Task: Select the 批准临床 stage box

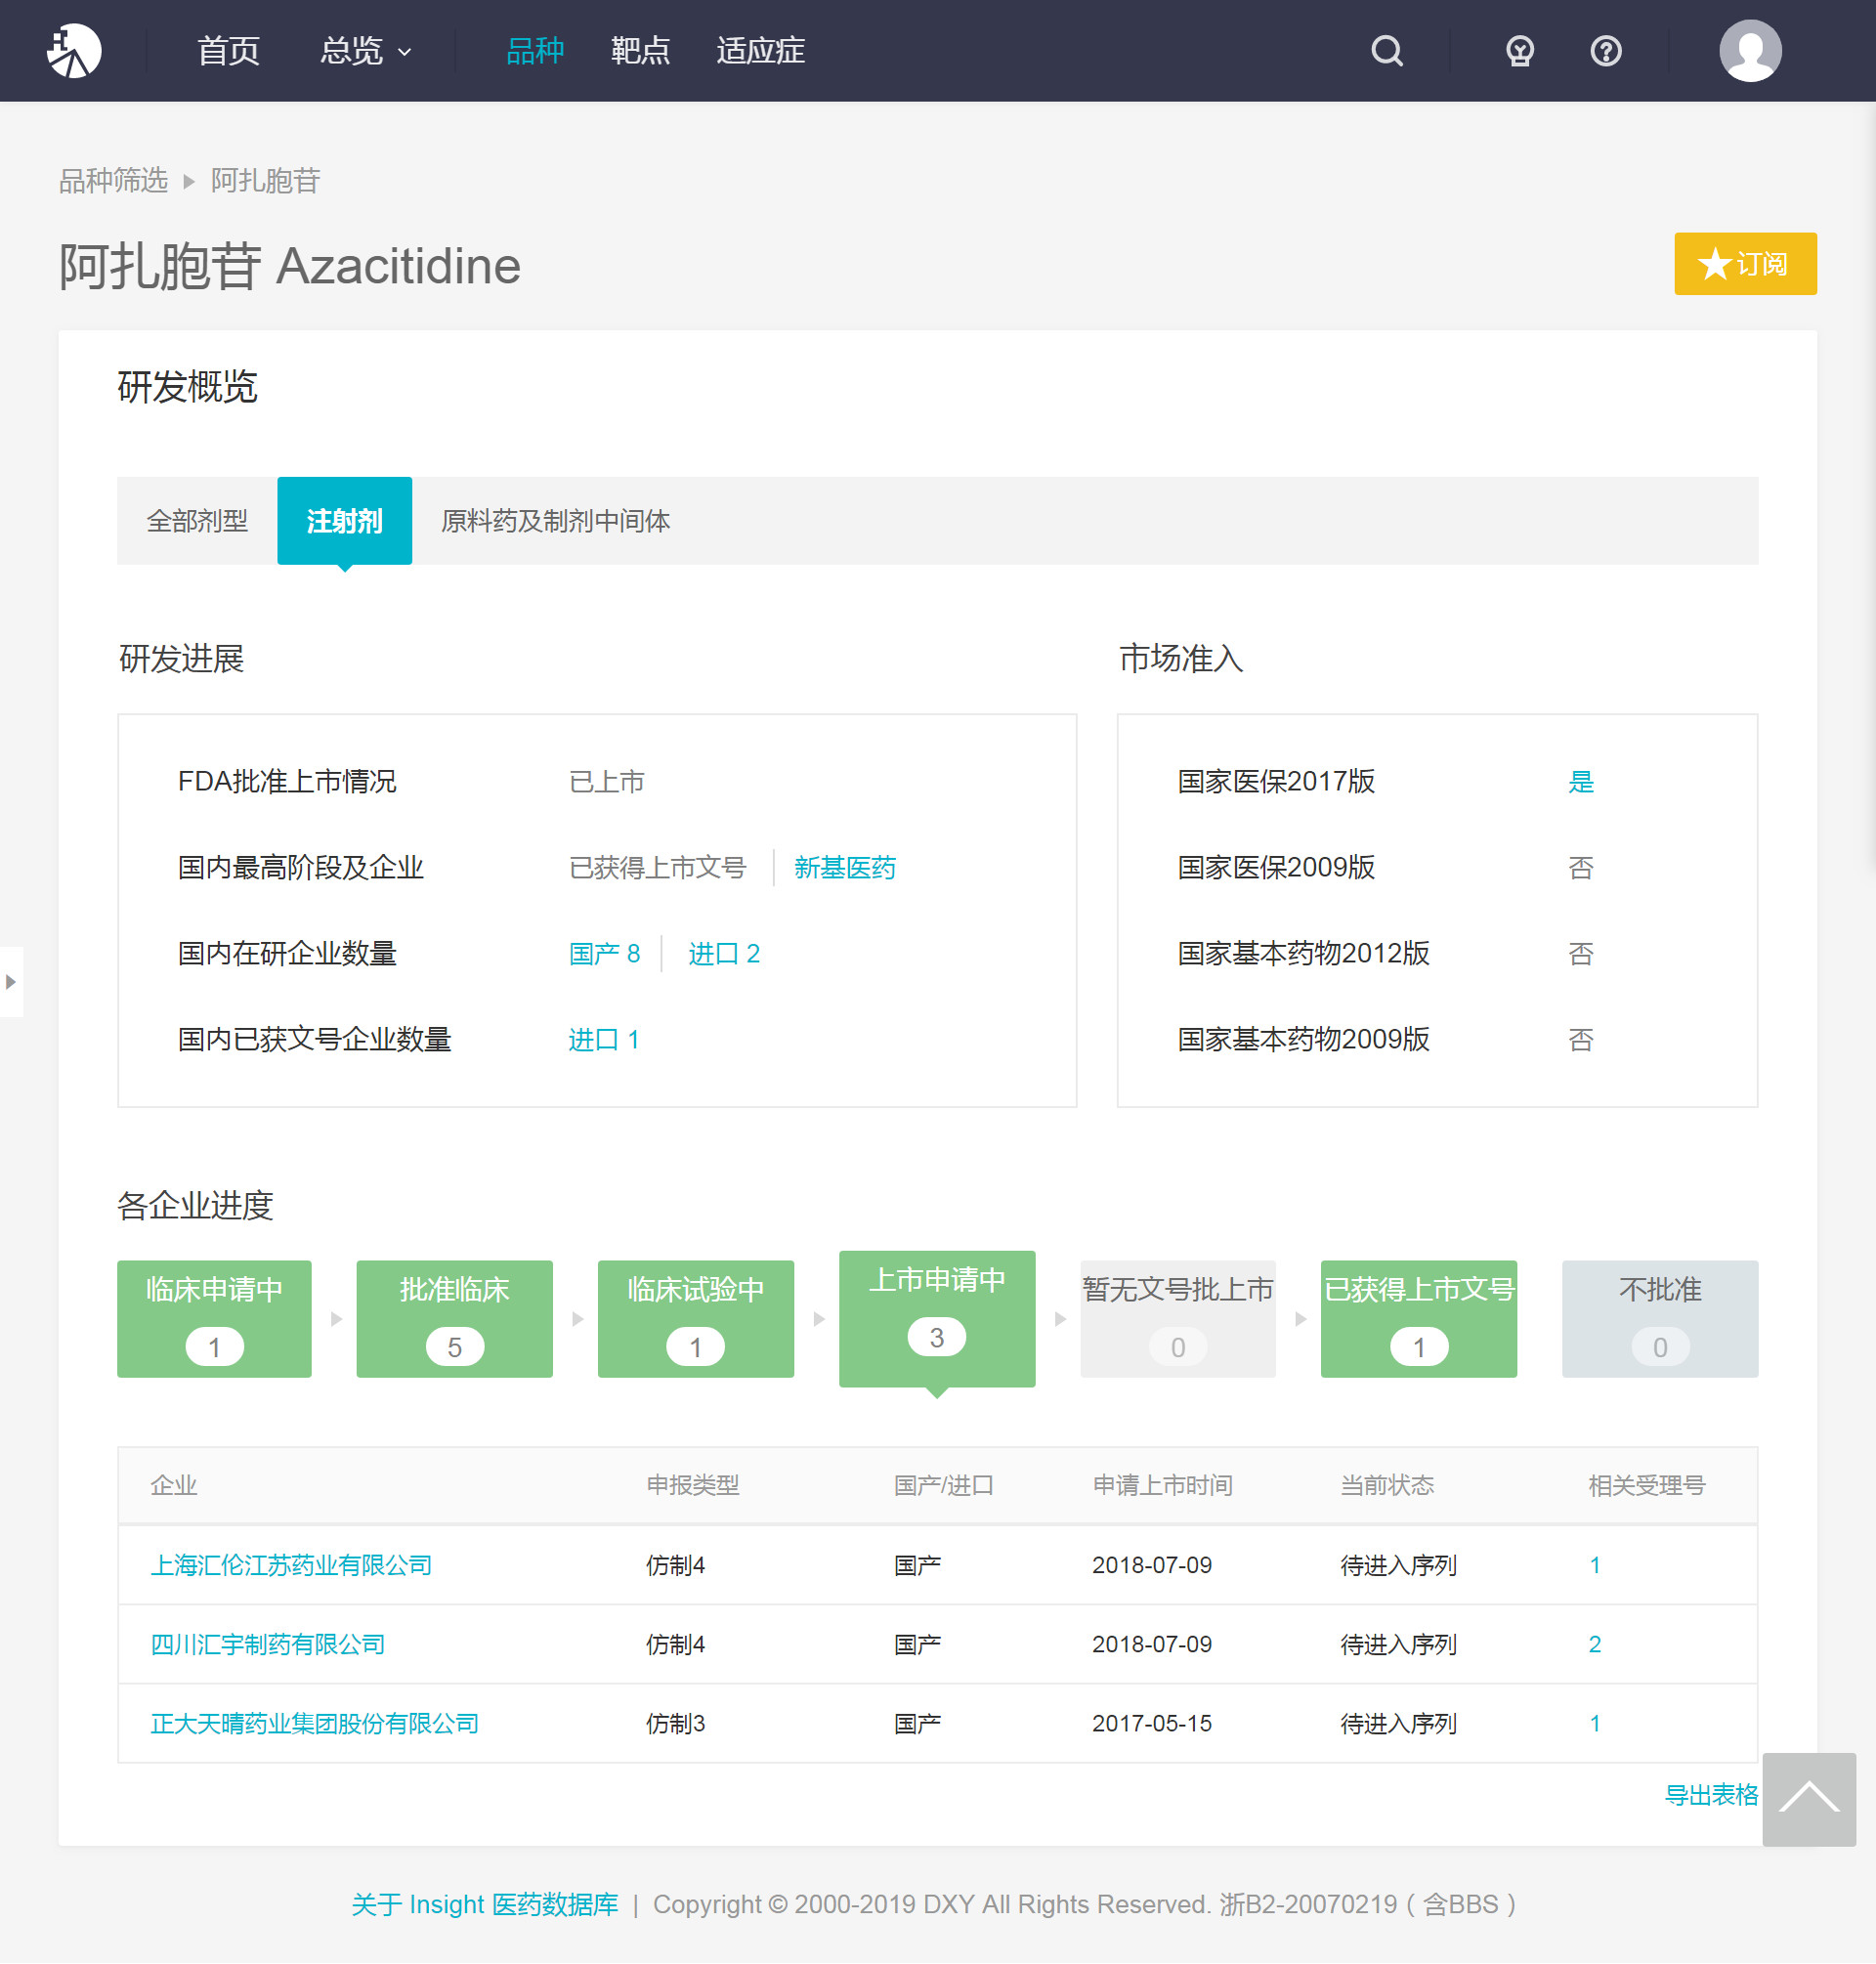Action: tap(454, 1318)
